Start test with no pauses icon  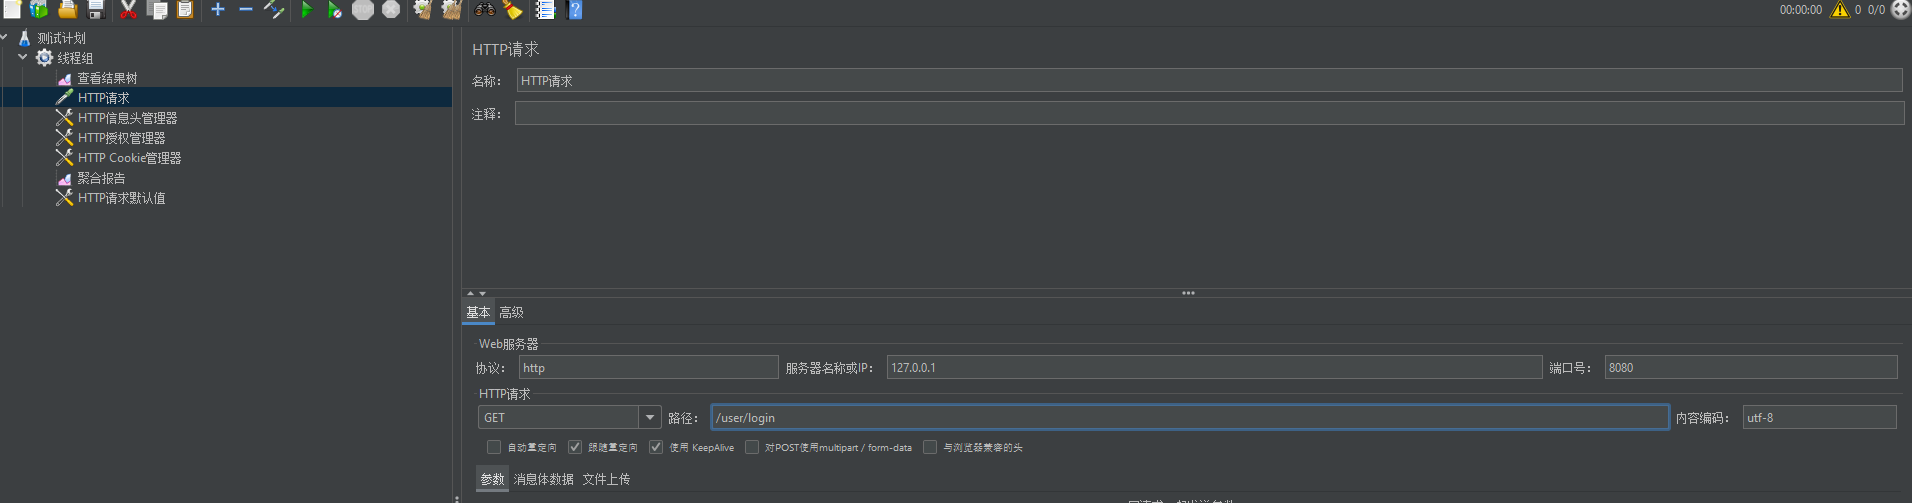(x=335, y=9)
